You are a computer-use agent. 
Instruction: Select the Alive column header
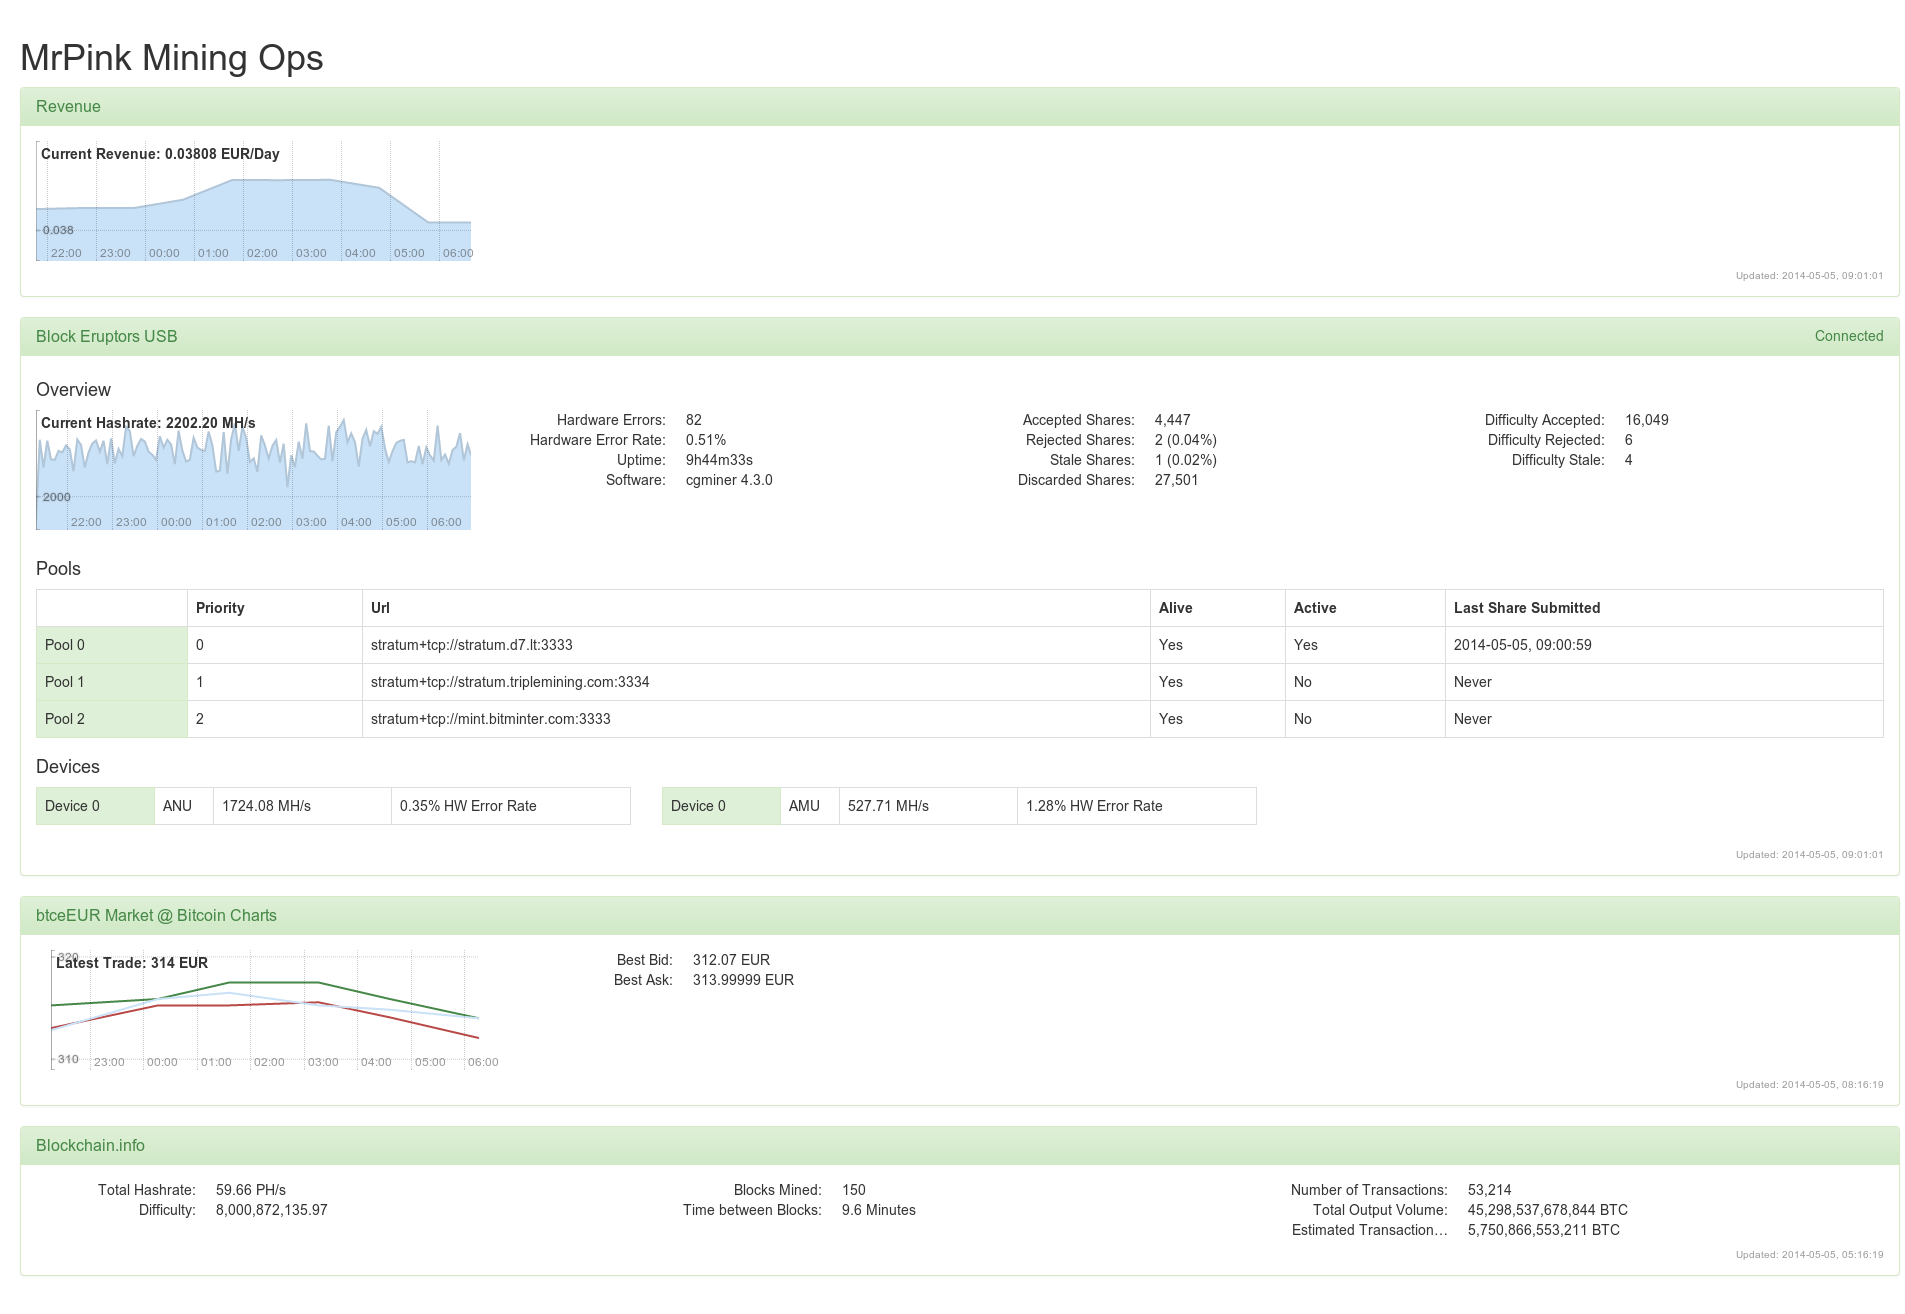[1176, 608]
